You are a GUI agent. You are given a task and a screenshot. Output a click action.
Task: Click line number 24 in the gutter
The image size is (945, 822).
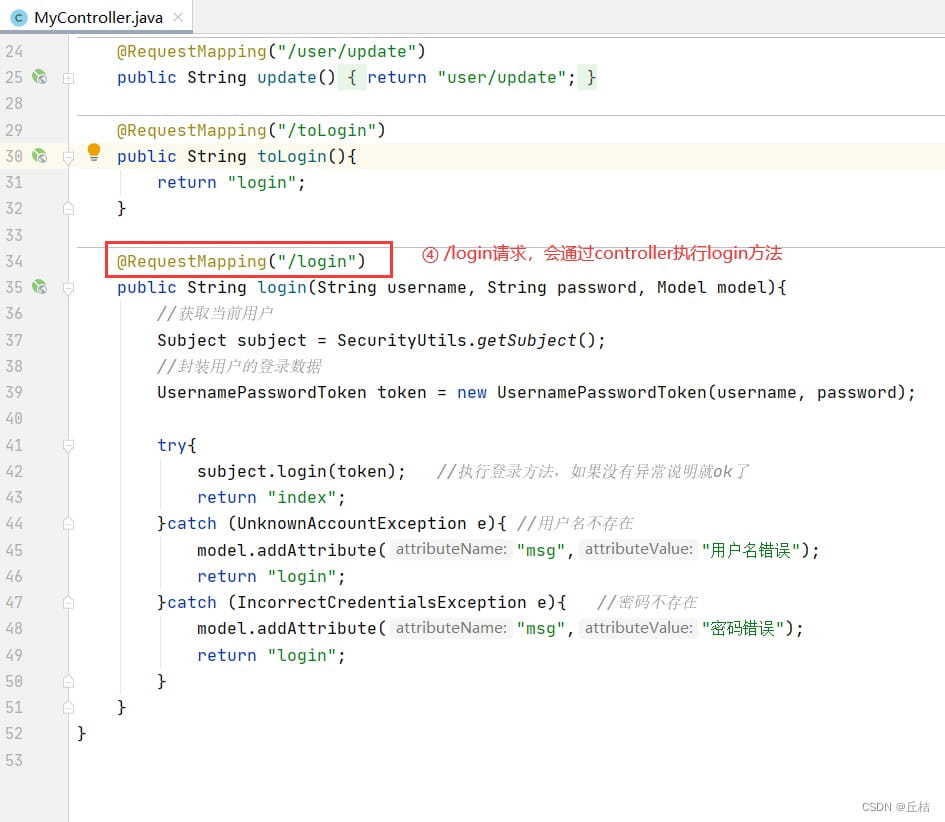14,51
